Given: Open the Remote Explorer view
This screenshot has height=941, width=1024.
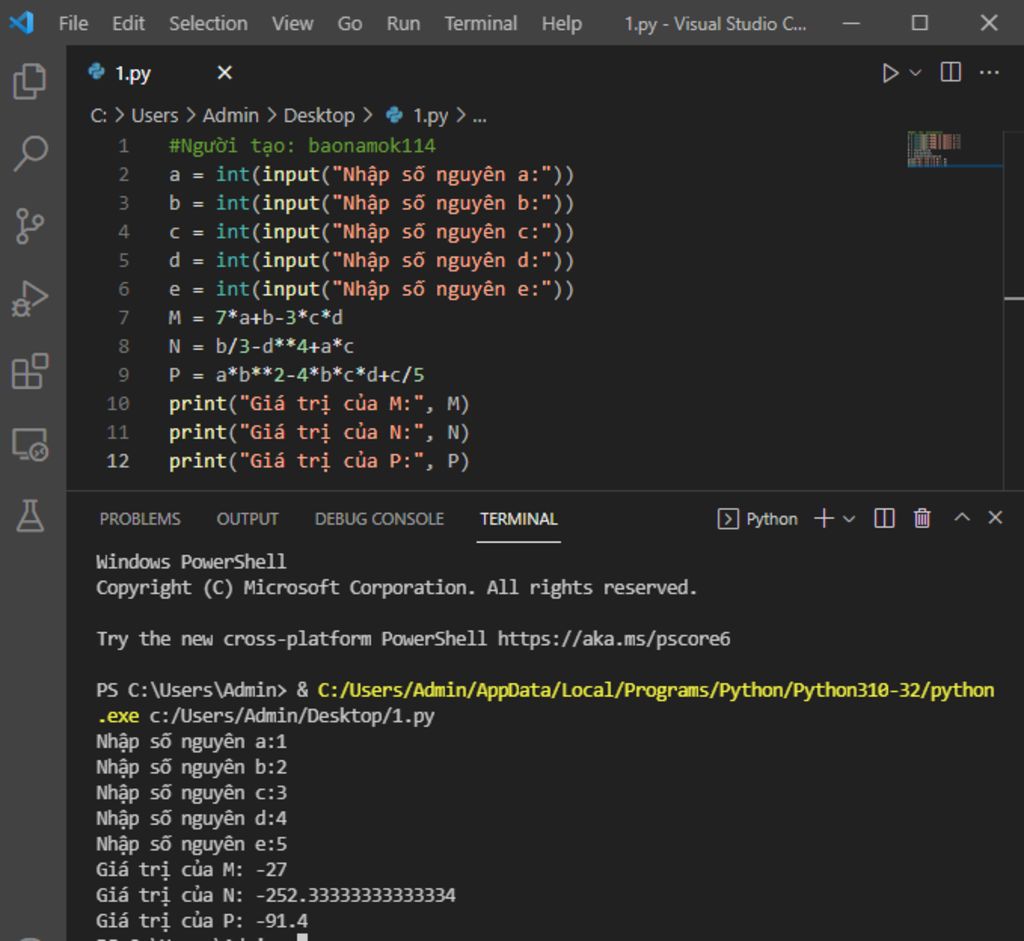Looking at the screenshot, I should [30, 445].
